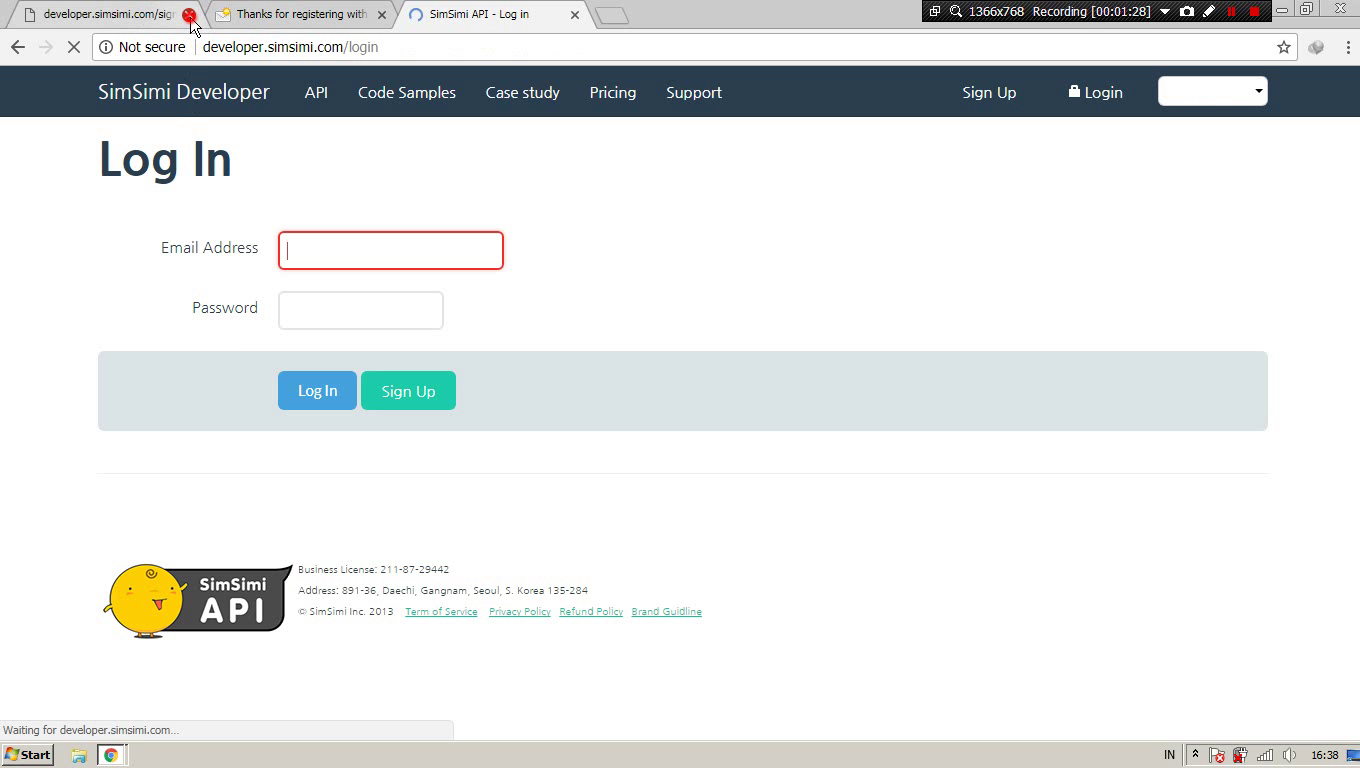This screenshot has width=1360, height=768.
Task: Open the Windows Start menu
Action: point(27,755)
